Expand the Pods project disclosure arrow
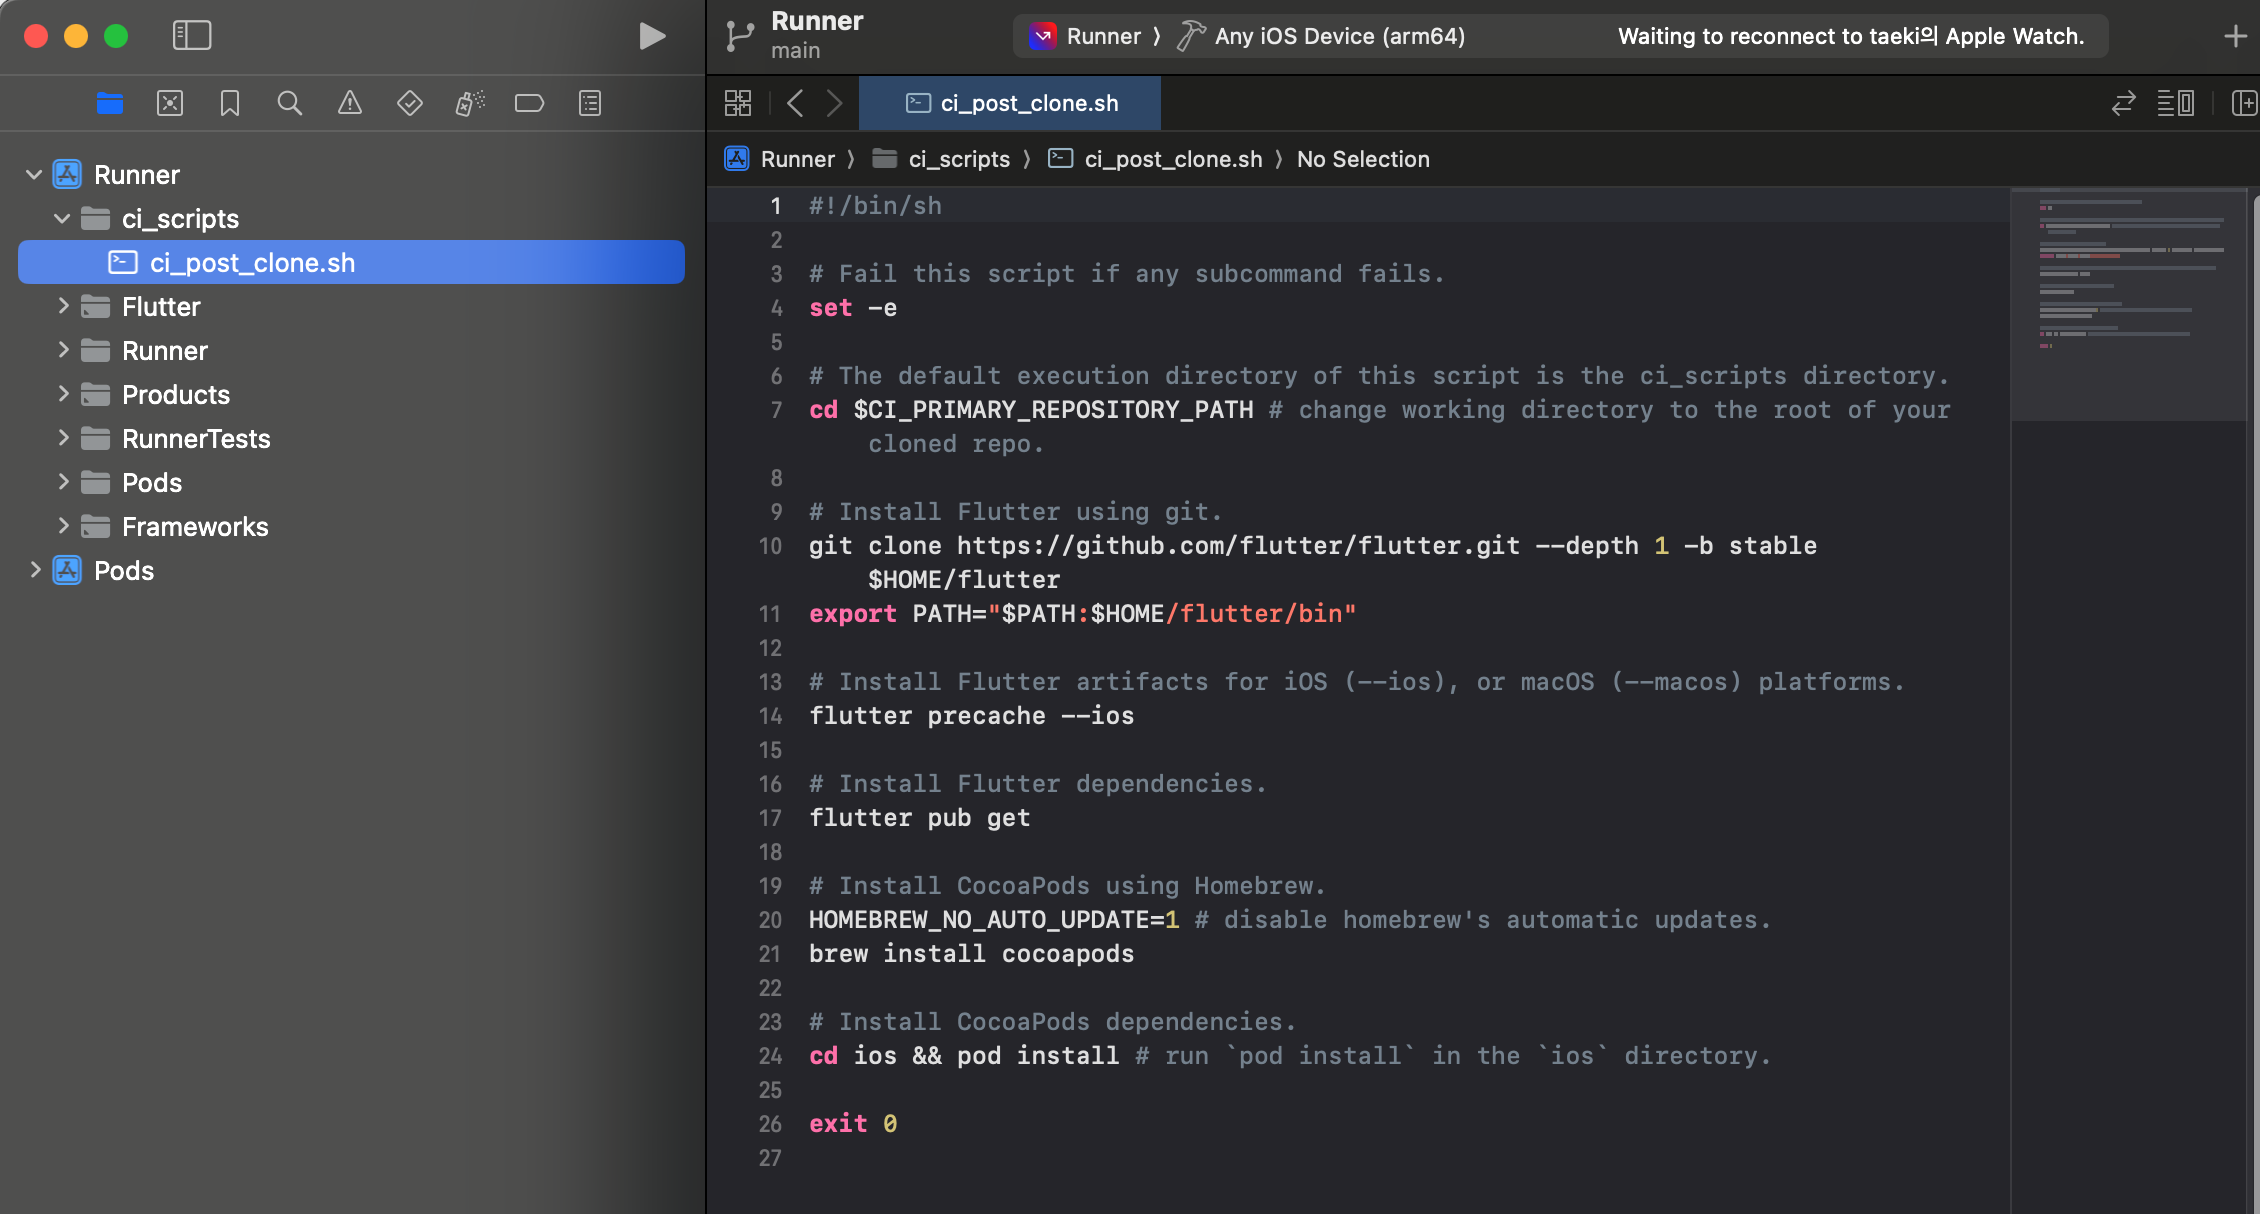The width and height of the screenshot is (2260, 1214). pyautogui.click(x=34, y=570)
